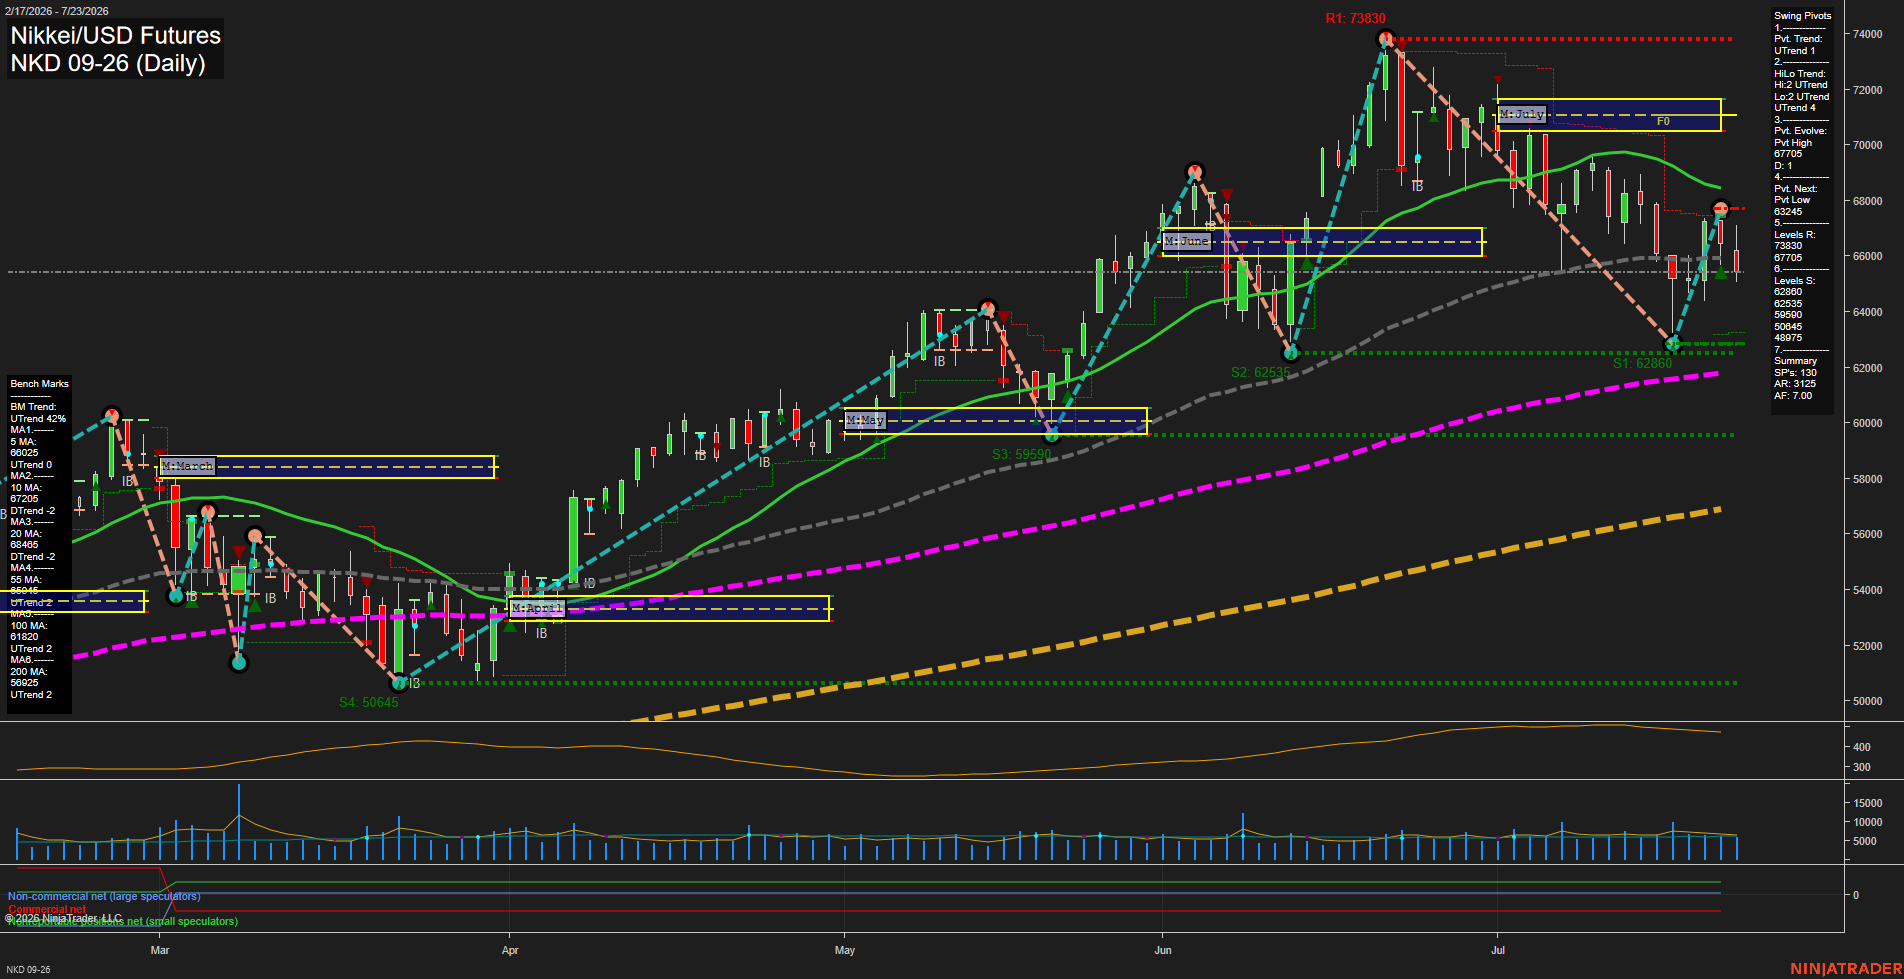
Task: Click the 2/17/2026 - 7/23/2026 date range
Action: coord(57,11)
